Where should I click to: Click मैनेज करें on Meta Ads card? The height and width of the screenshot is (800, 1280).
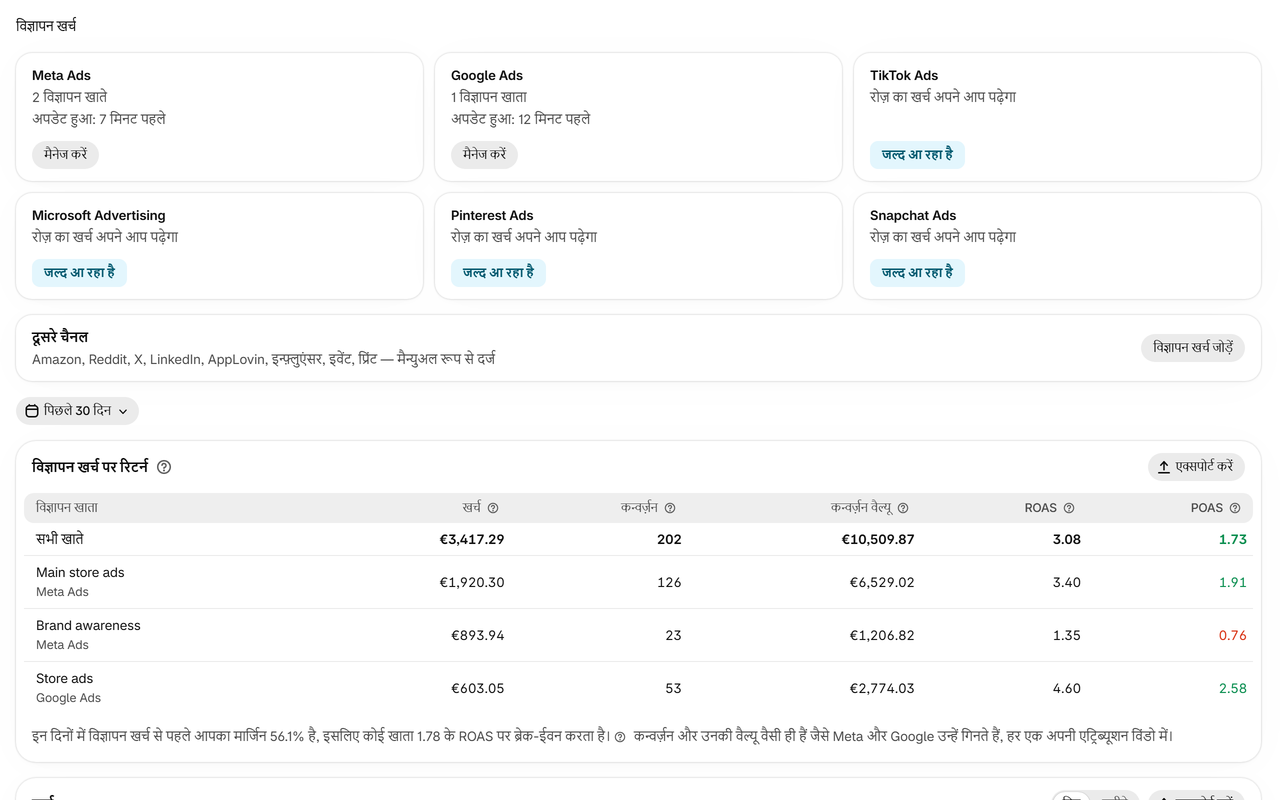[x=66, y=155]
